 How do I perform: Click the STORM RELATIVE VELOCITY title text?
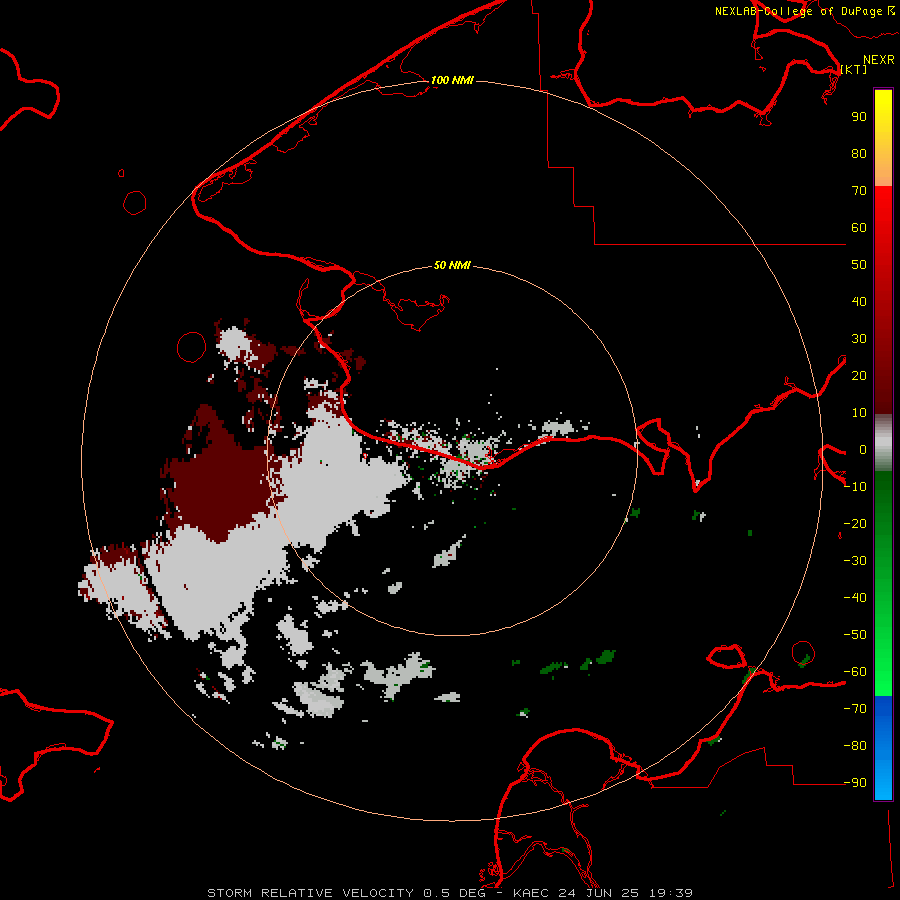pos(310,893)
